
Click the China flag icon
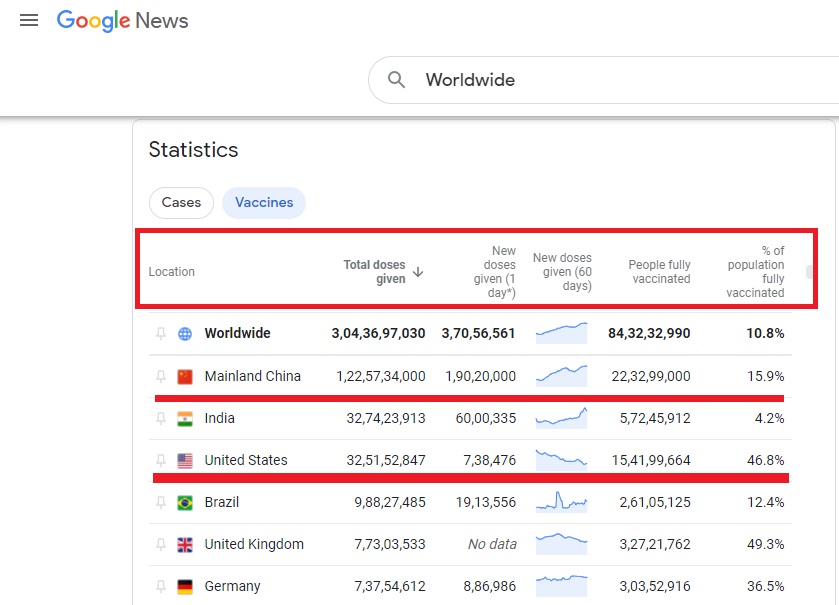185,377
